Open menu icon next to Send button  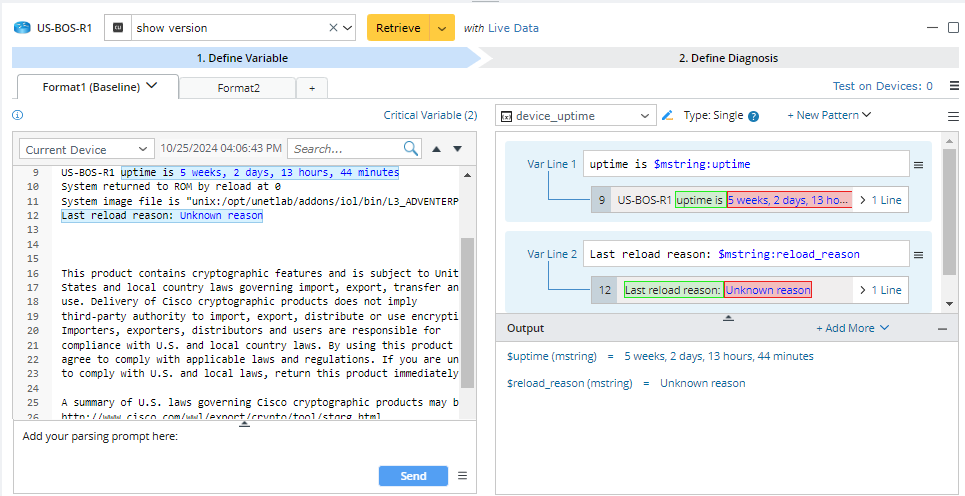point(462,476)
